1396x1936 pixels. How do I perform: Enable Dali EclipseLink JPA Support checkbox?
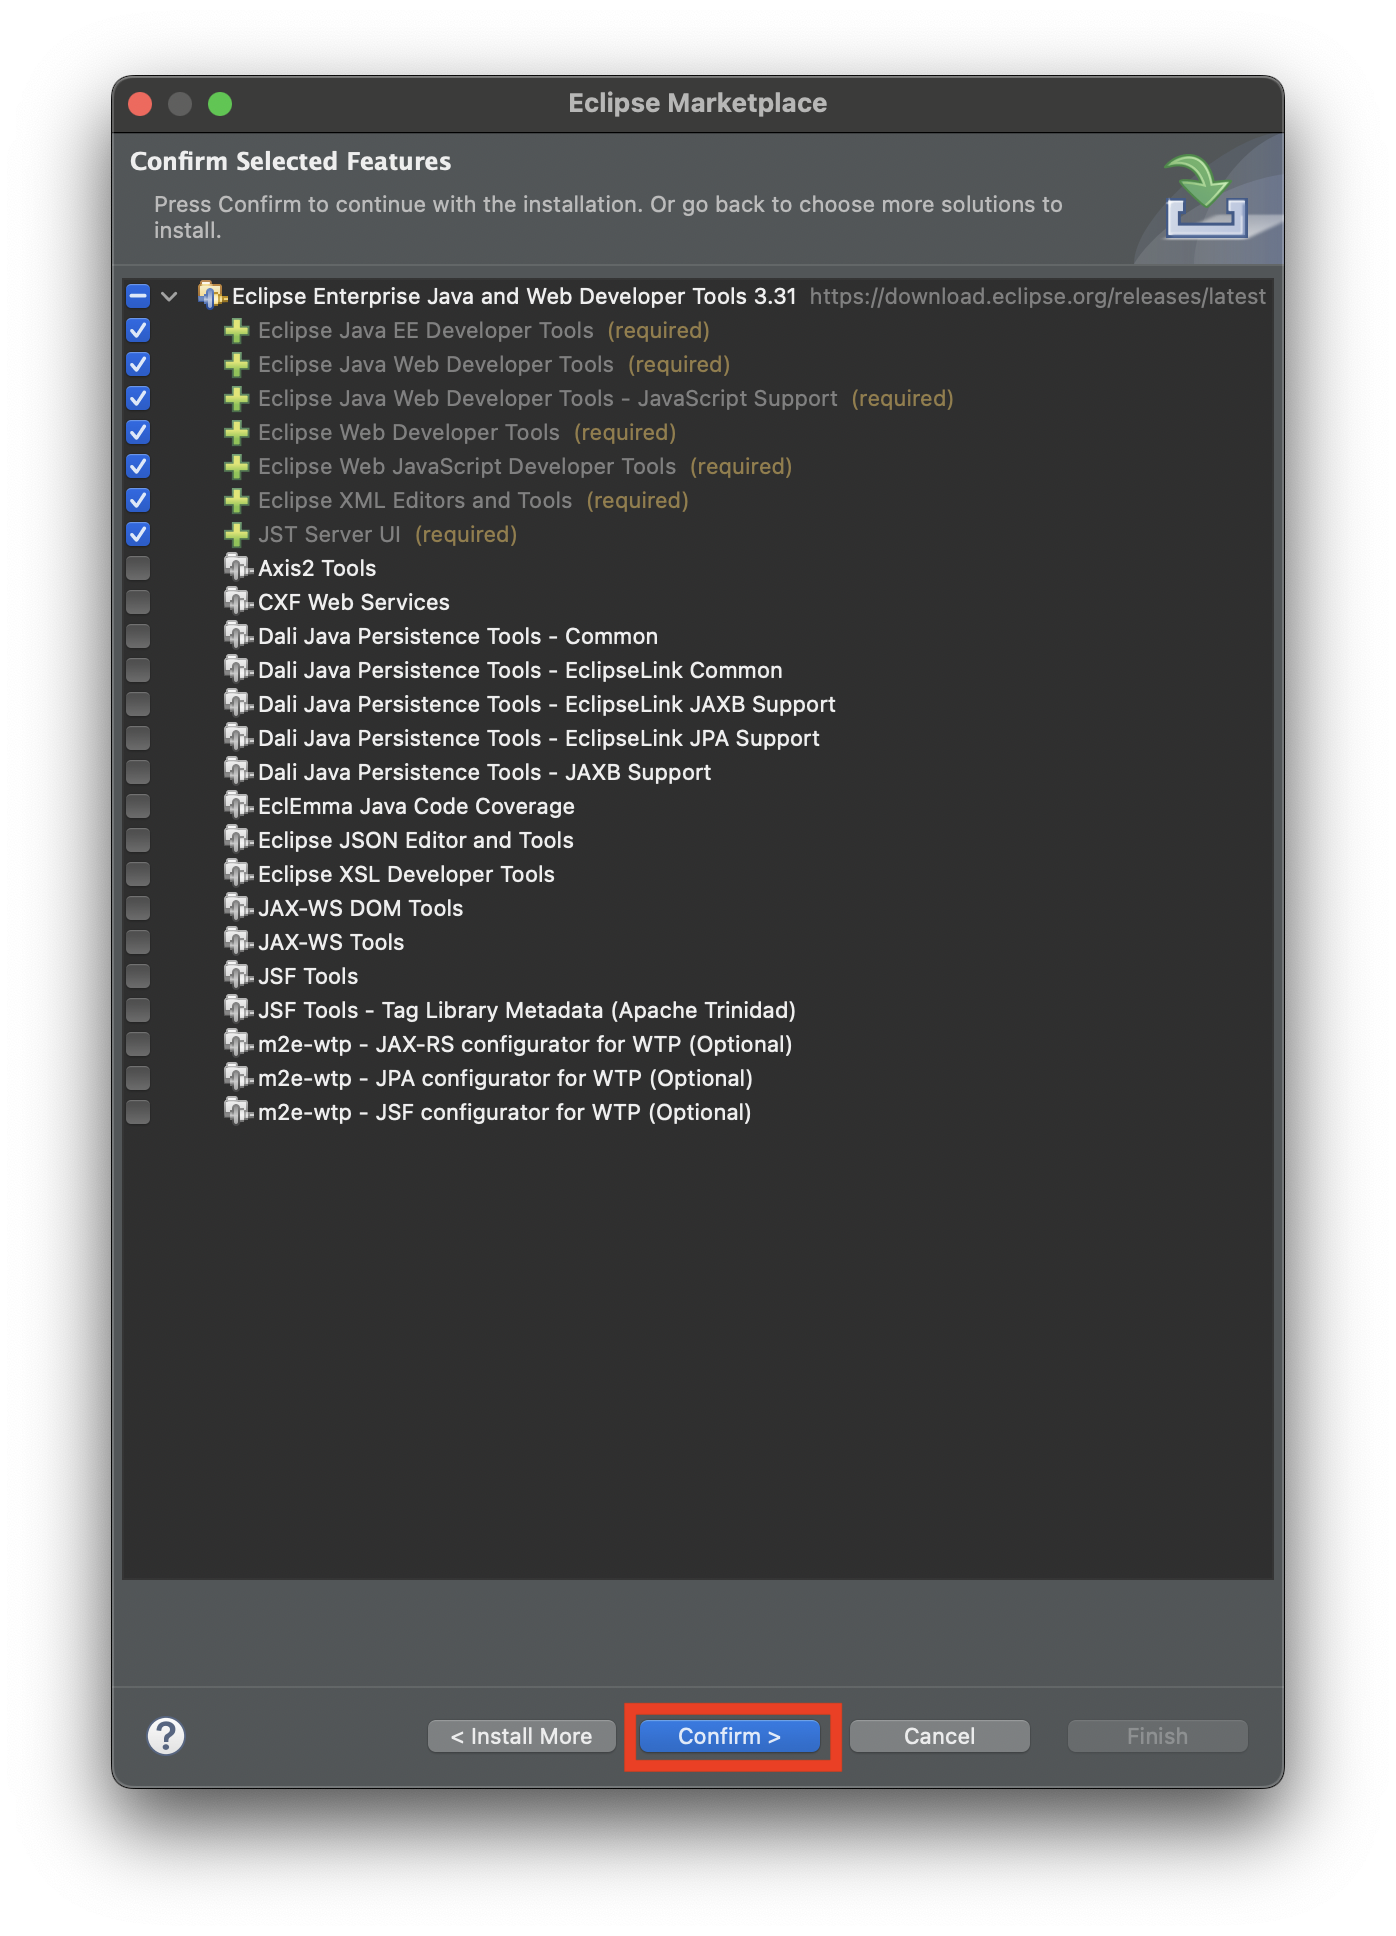coord(138,738)
